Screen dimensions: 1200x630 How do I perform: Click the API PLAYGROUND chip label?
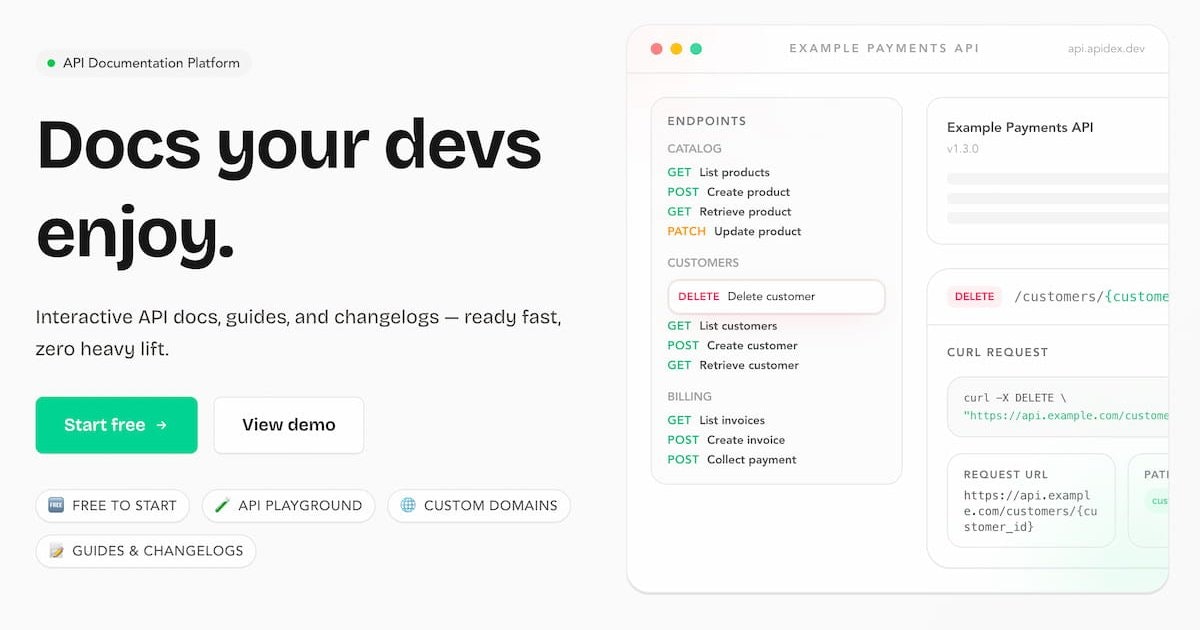pyautogui.click(x=300, y=506)
